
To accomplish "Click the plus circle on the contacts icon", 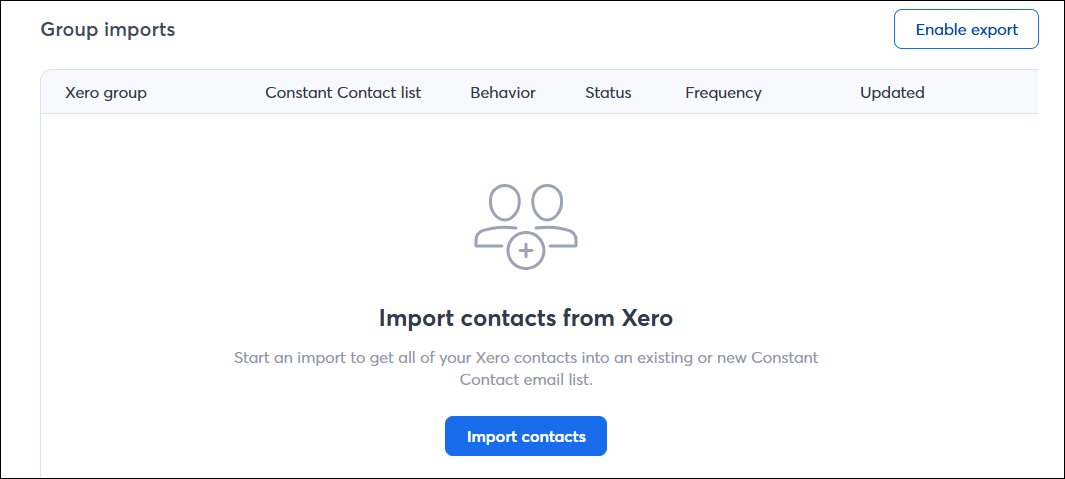I will [526, 251].
